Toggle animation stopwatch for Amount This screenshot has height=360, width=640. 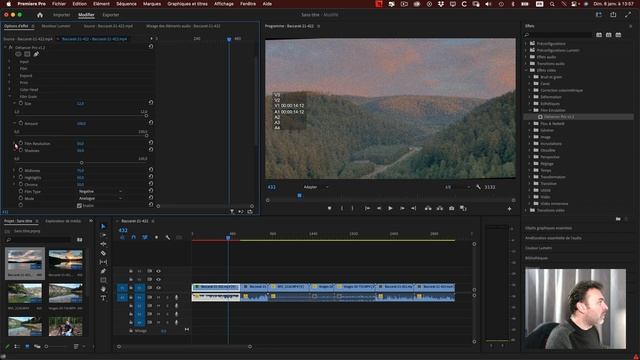(21, 123)
